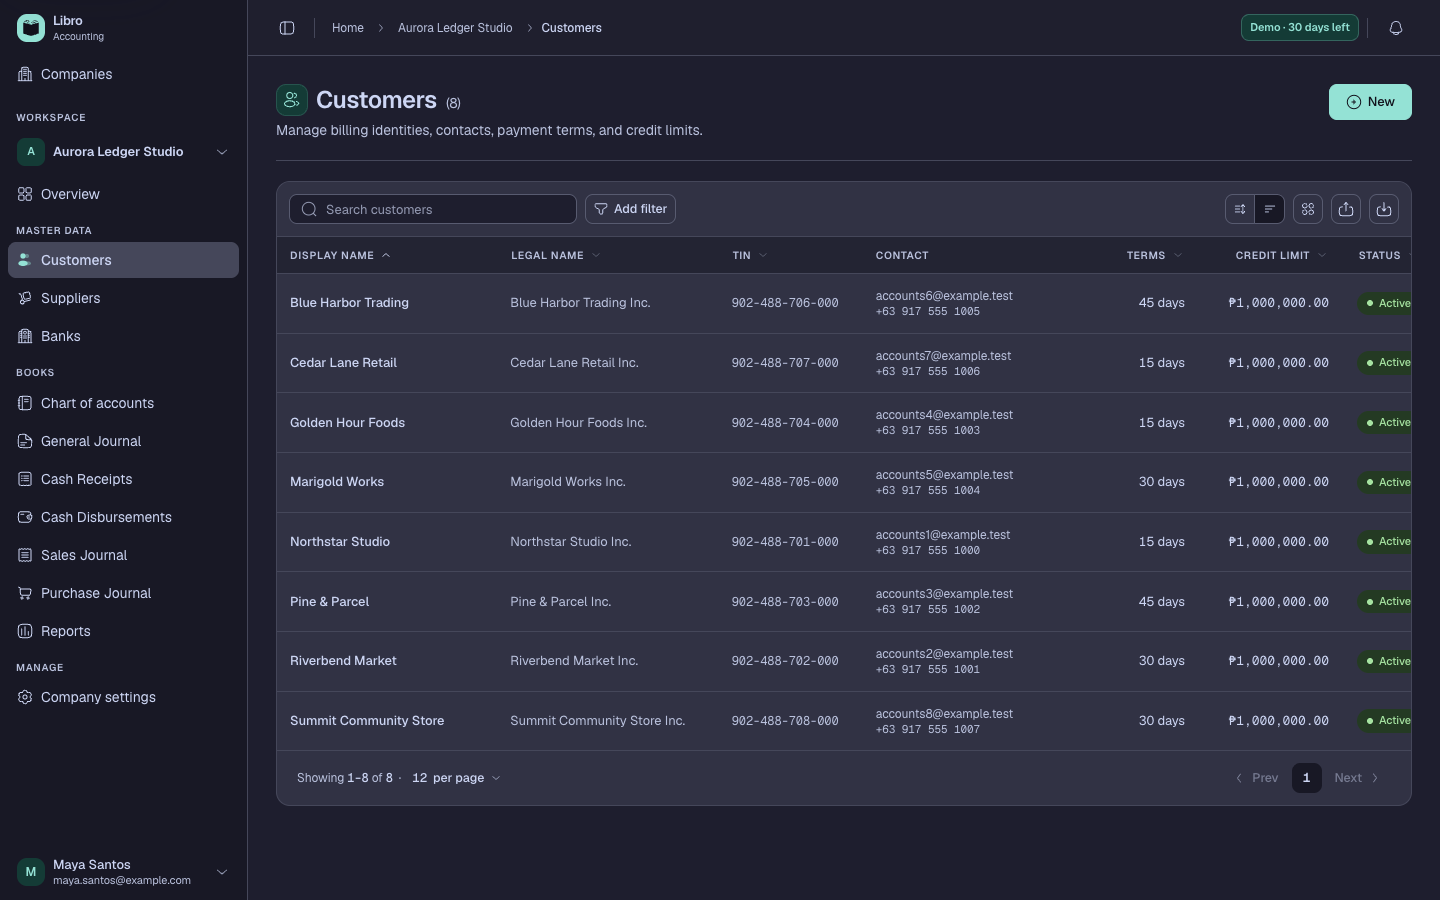Viewport: 1440px width, 900px height.
Task: Focus the Search customers field
Action: pyautogui.click(x=433, y=209)
